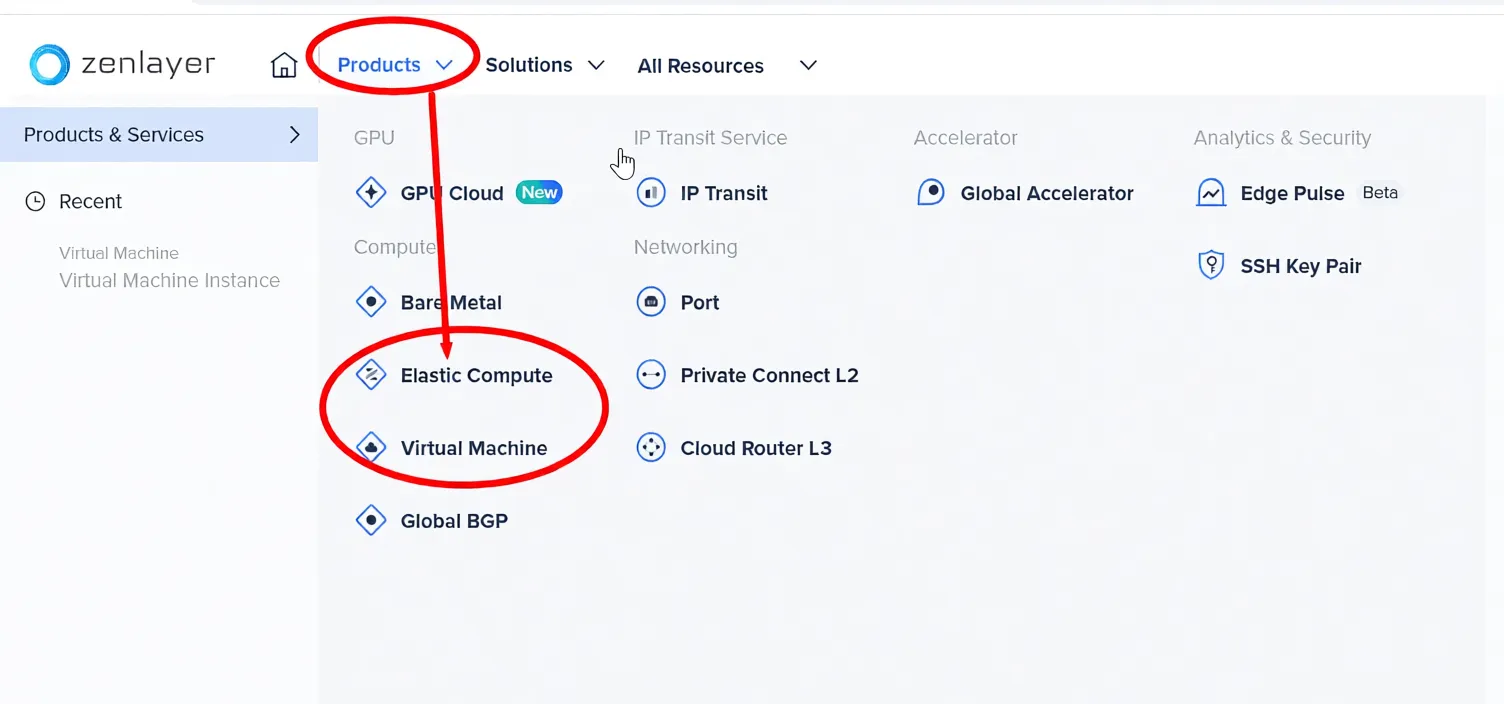
Task: Click the Edge Pulse chart icon
Action: (1211, 193)
